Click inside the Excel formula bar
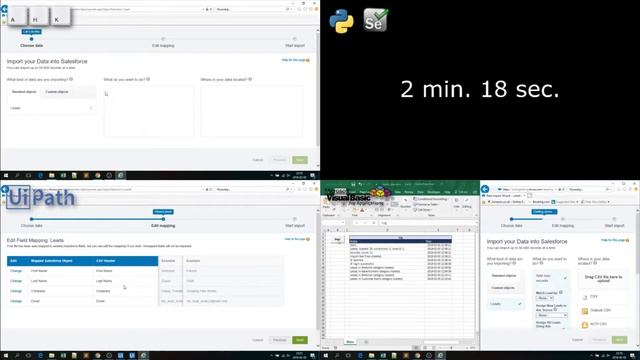The height and width of the screenshot is (360, 640). (428, 223)
